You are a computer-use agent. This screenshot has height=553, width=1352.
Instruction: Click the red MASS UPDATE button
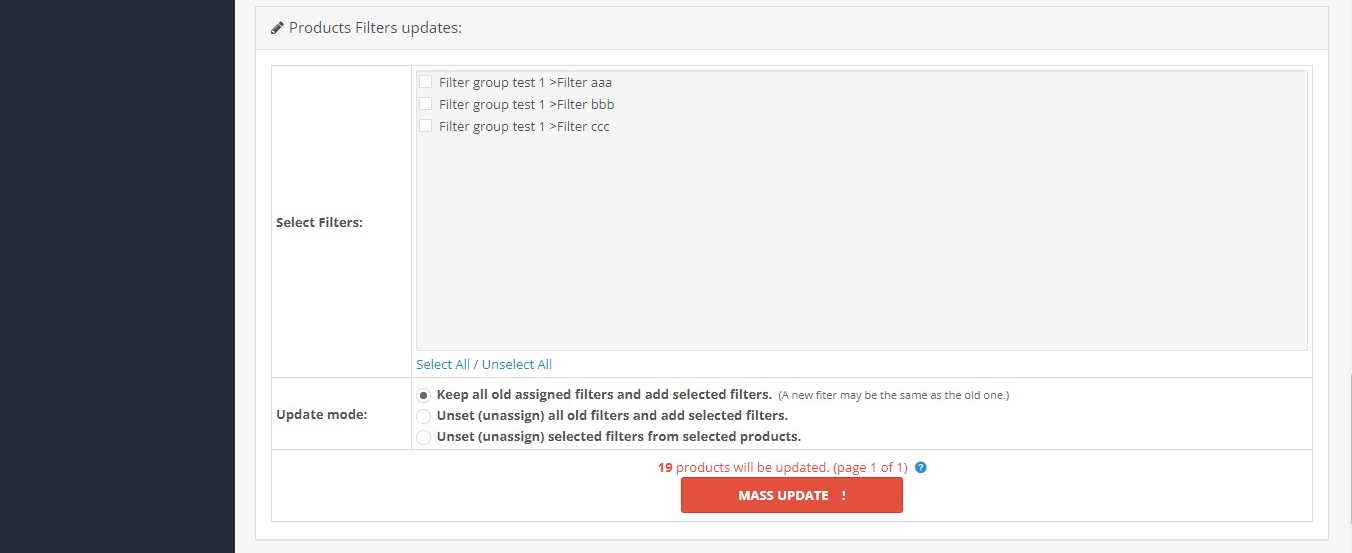tap(792, 495)
